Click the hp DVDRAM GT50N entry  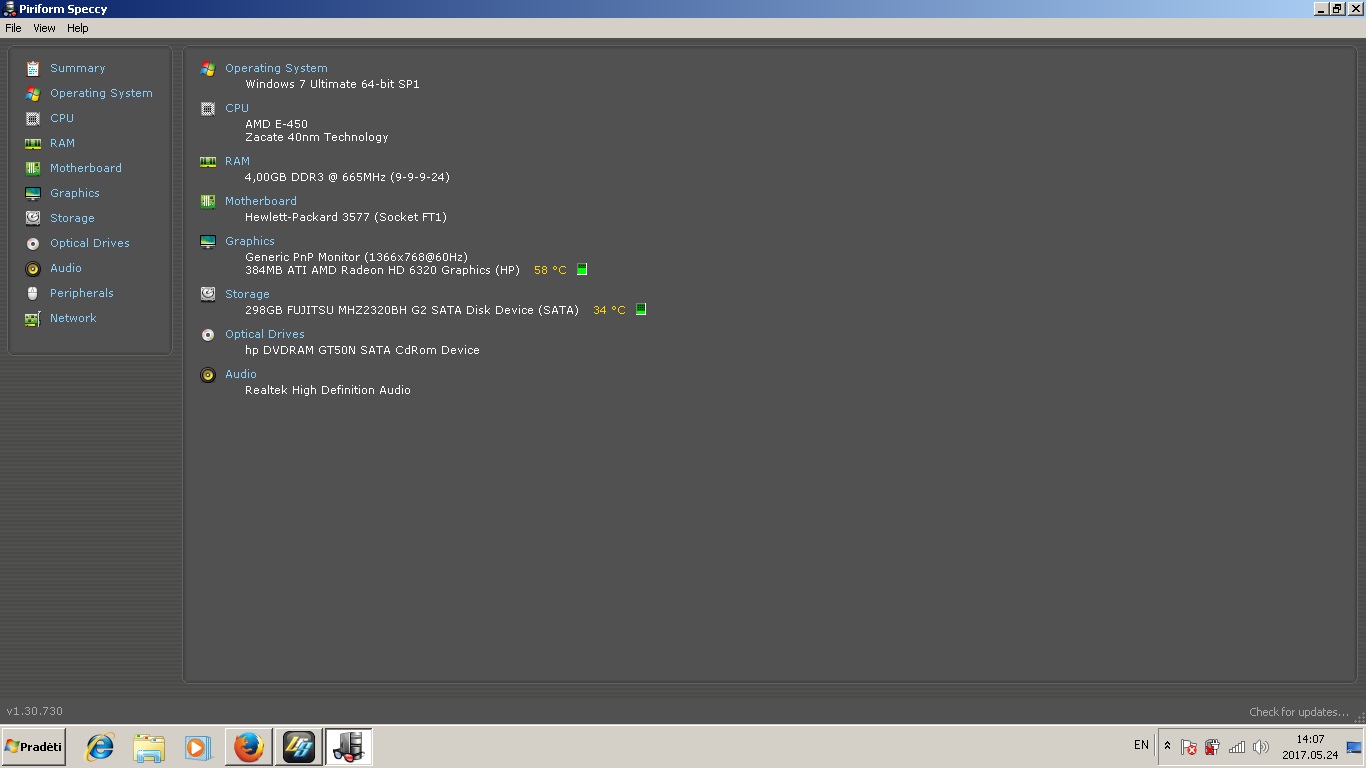pyautogui.click(x=362, y=350)
